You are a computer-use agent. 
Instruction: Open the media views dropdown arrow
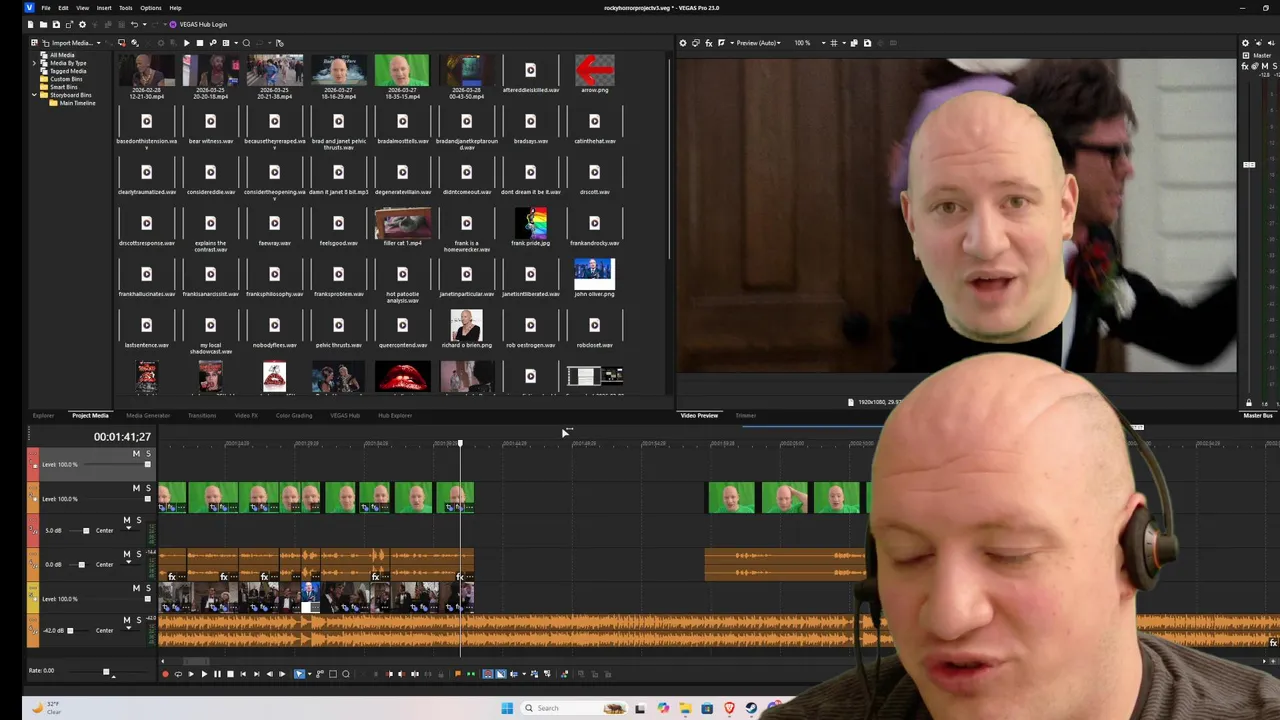tap(236, 43)
